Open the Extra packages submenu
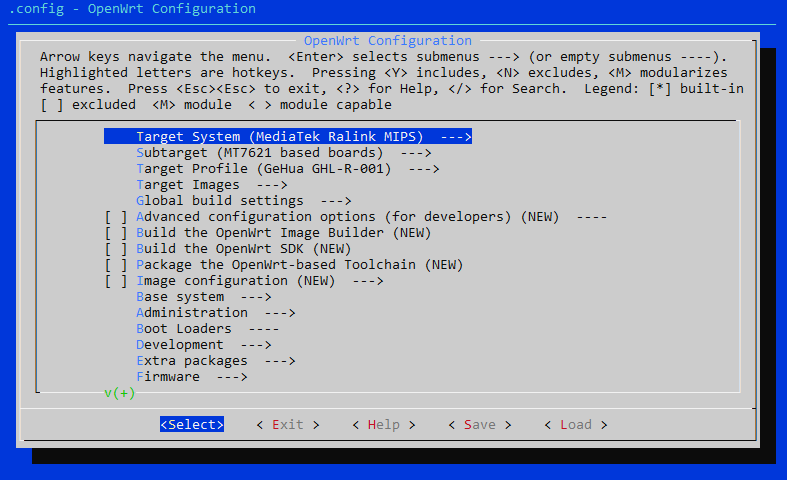The width and height of the screenshot is (787, 480). [215, 361]
